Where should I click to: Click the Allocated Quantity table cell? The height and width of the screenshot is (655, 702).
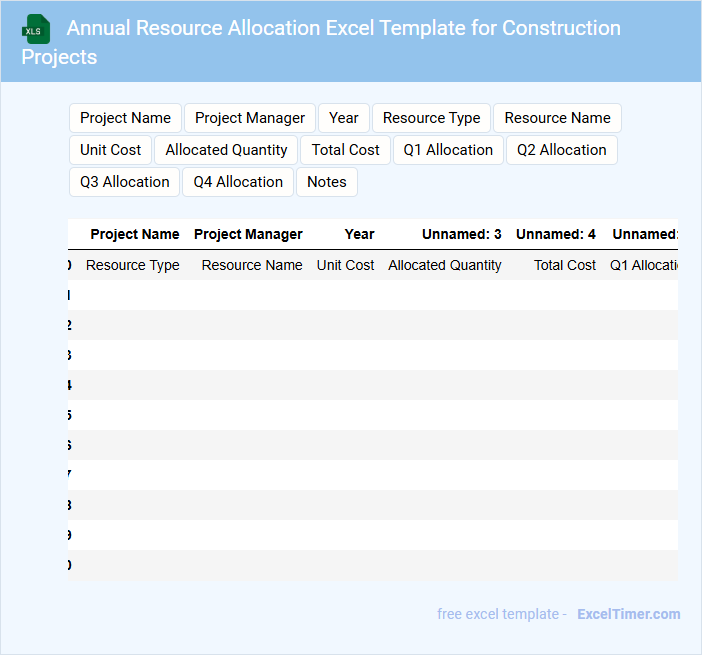[445, 265]
